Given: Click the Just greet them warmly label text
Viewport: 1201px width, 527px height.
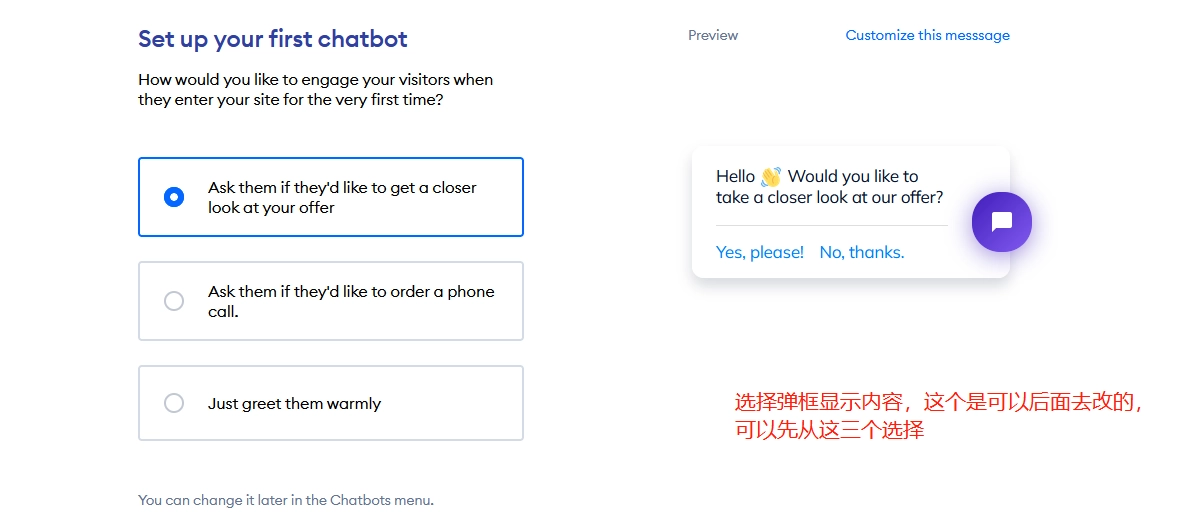Looking at the screenshot, I should pos(294,404).
